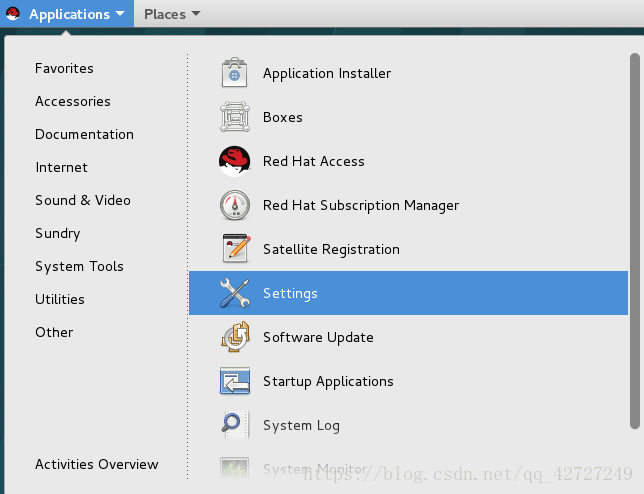644x494 pixels.
Task: Click the Subscription Manager gauge icon
Action: point(235,205)
